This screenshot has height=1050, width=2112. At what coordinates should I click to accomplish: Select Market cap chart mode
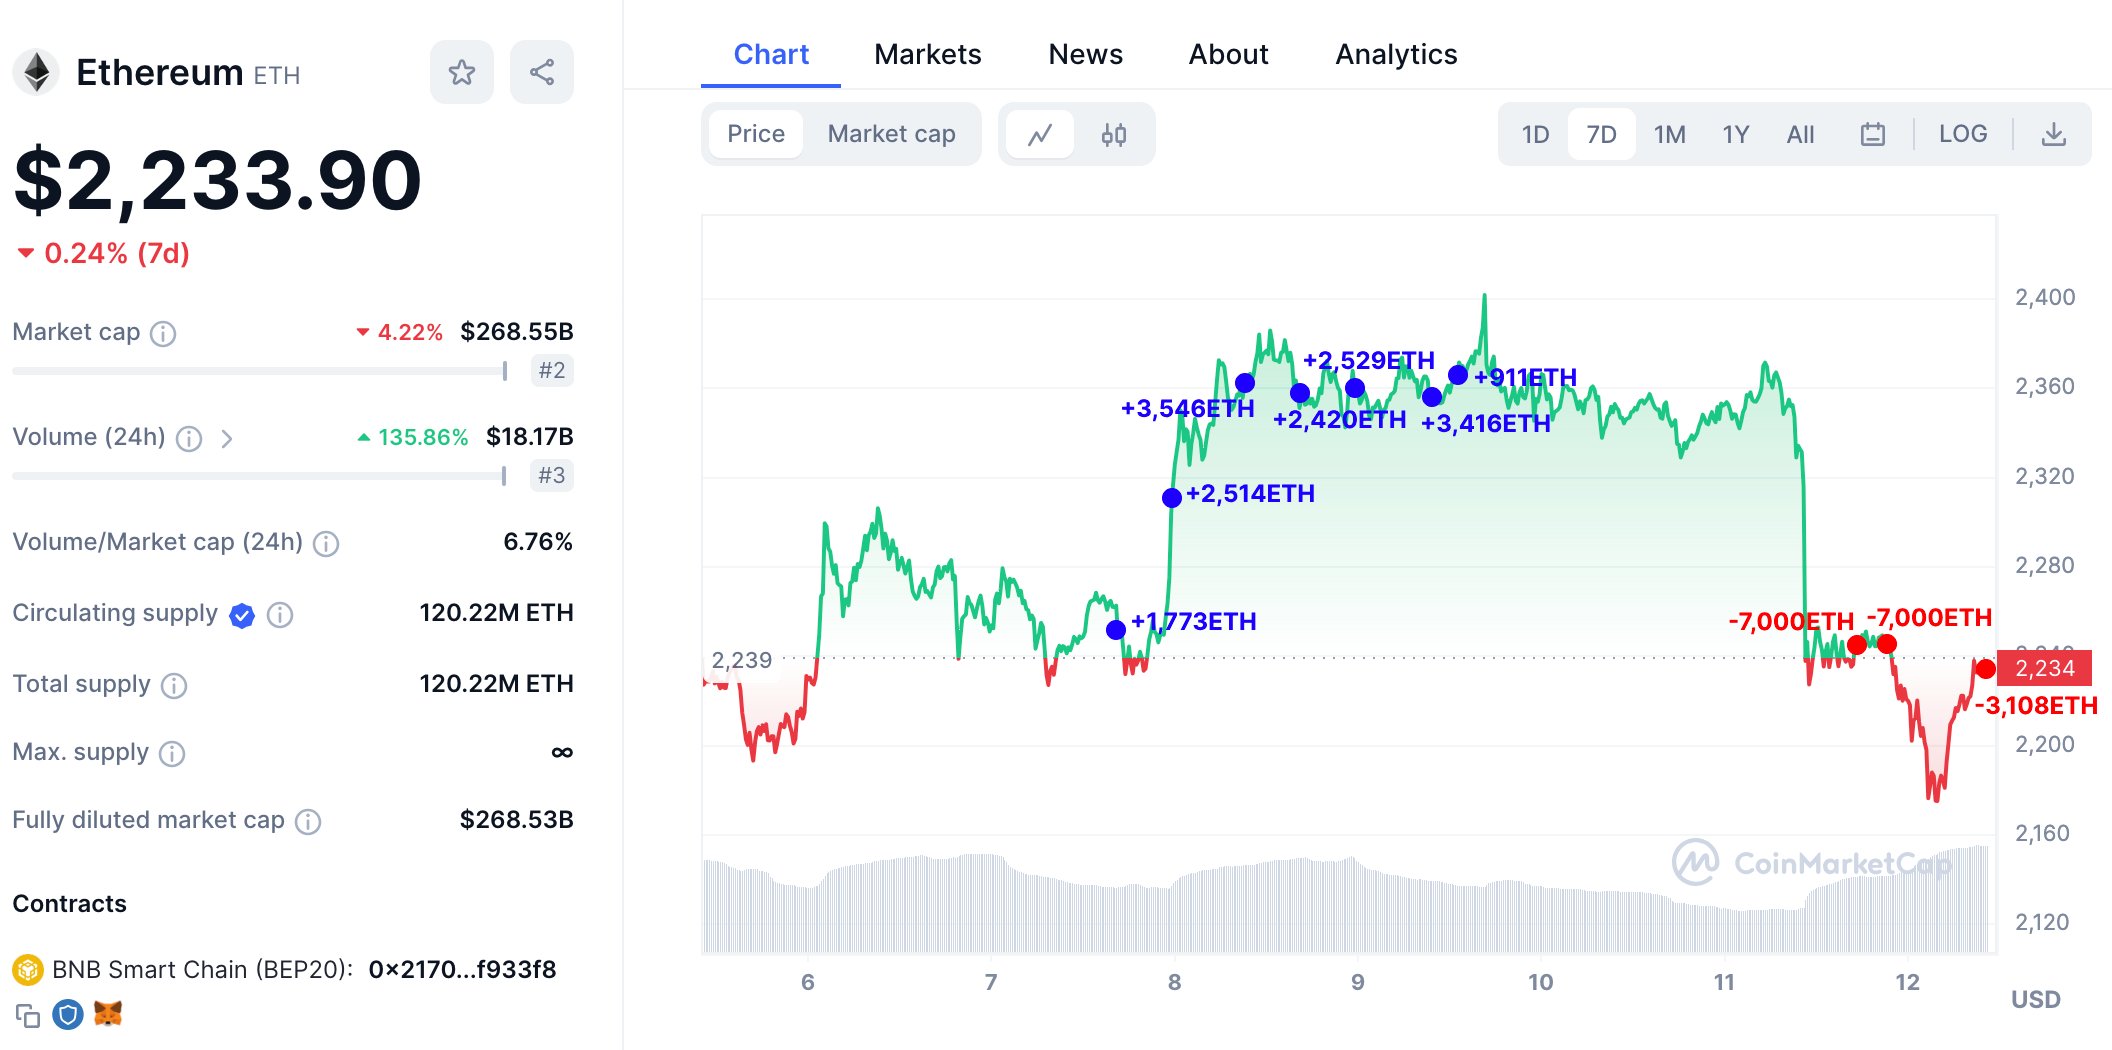click(891, 134)
